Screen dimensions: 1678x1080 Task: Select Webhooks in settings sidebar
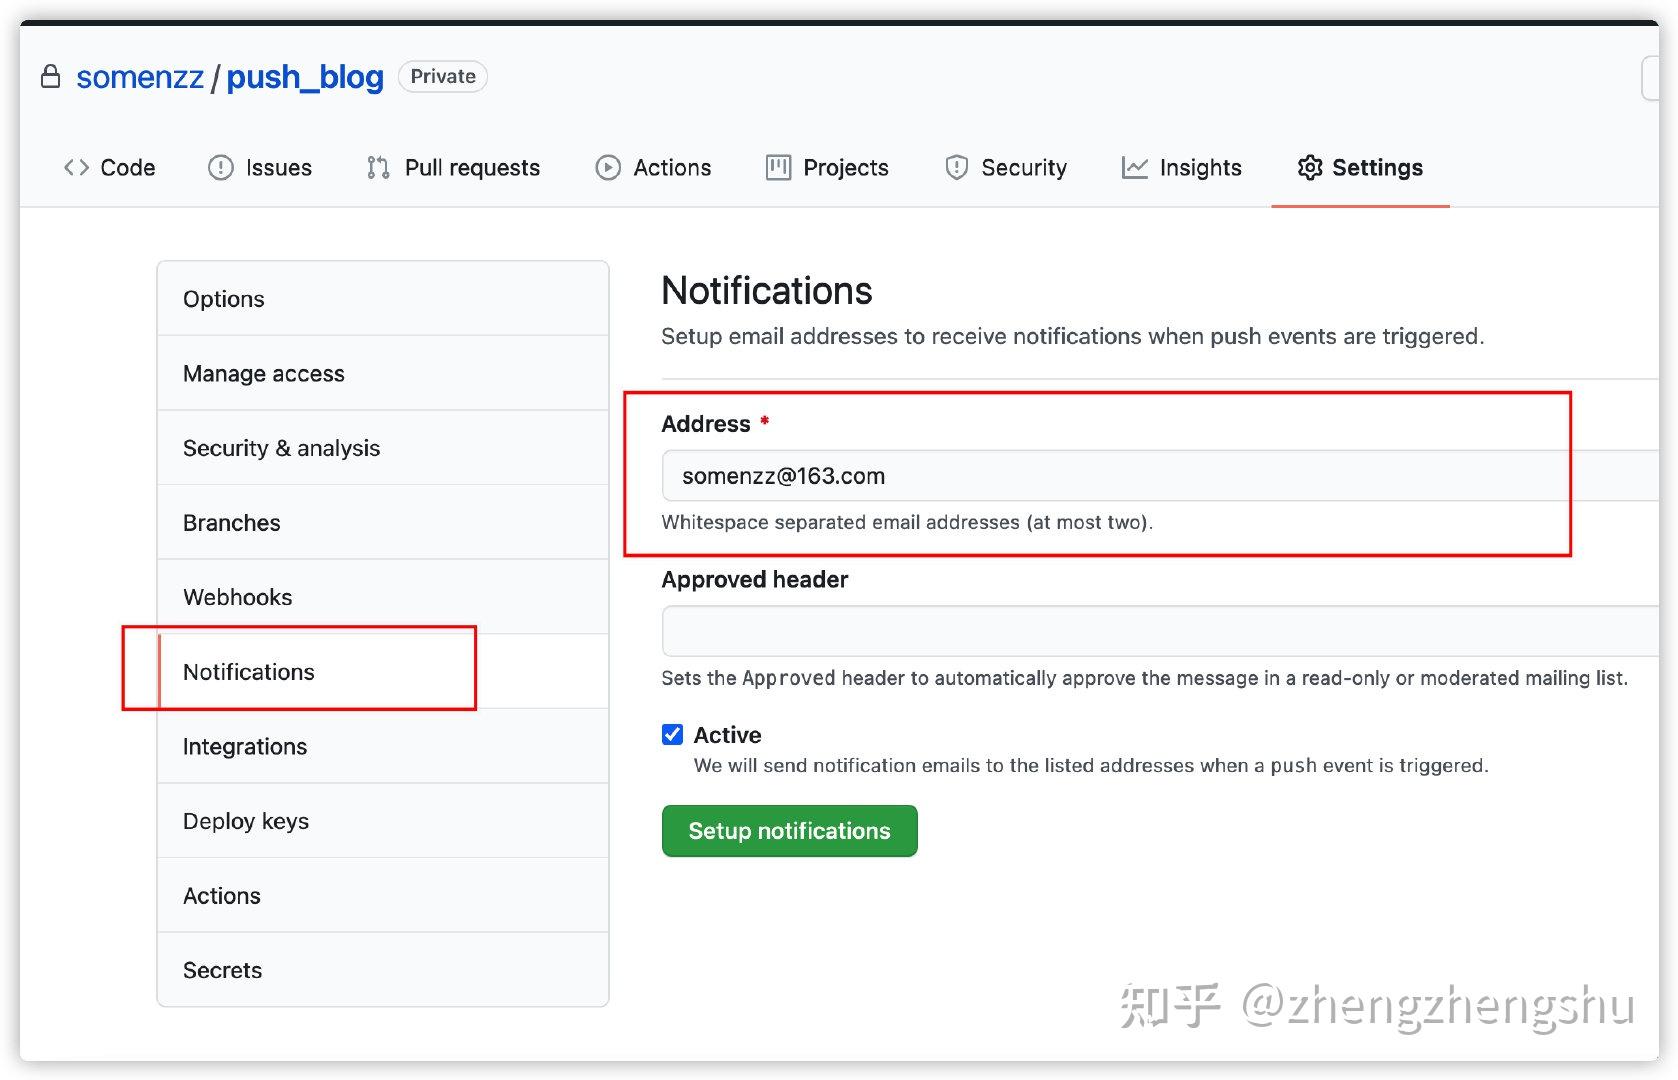pos(237,596)
